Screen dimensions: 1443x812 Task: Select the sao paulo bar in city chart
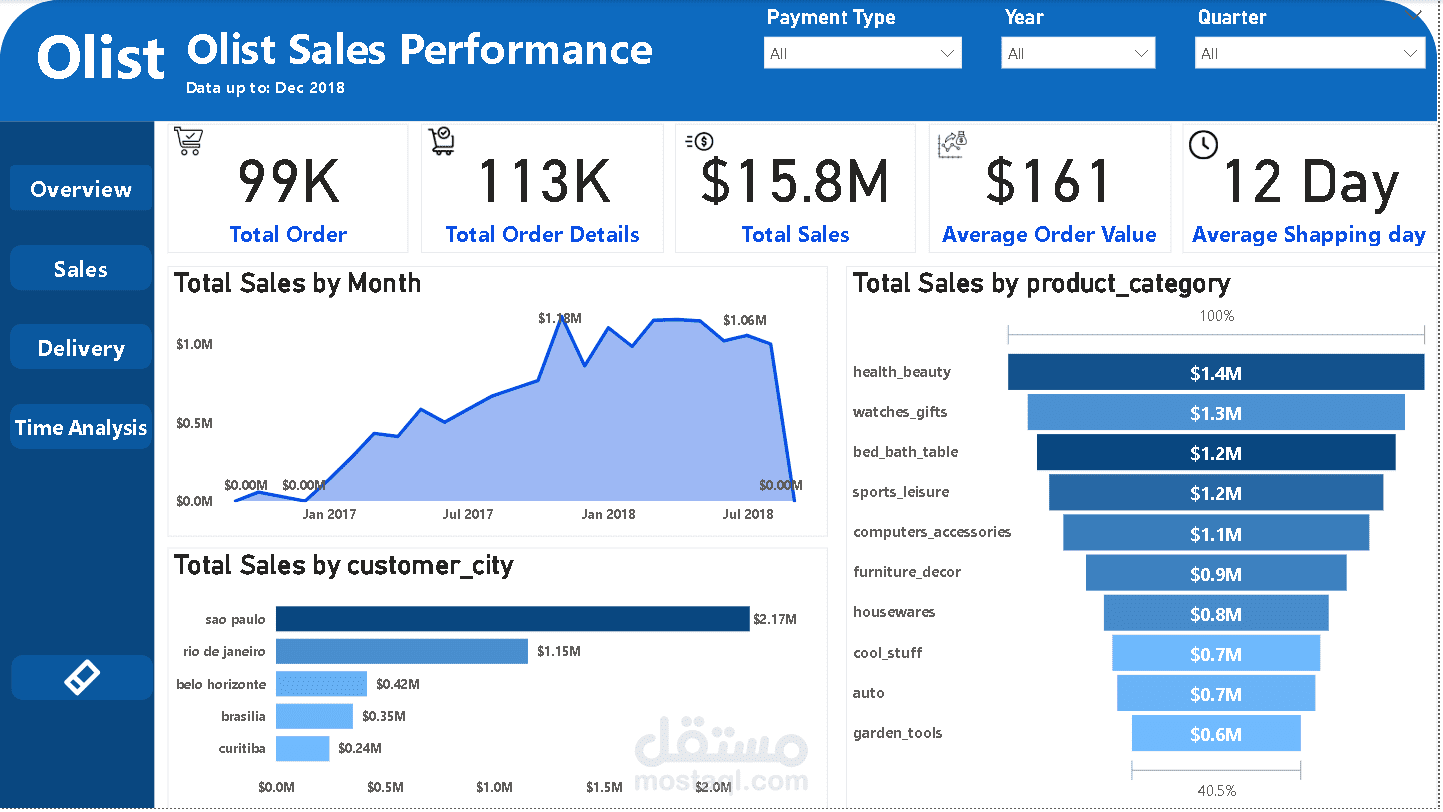coord(512,619)
